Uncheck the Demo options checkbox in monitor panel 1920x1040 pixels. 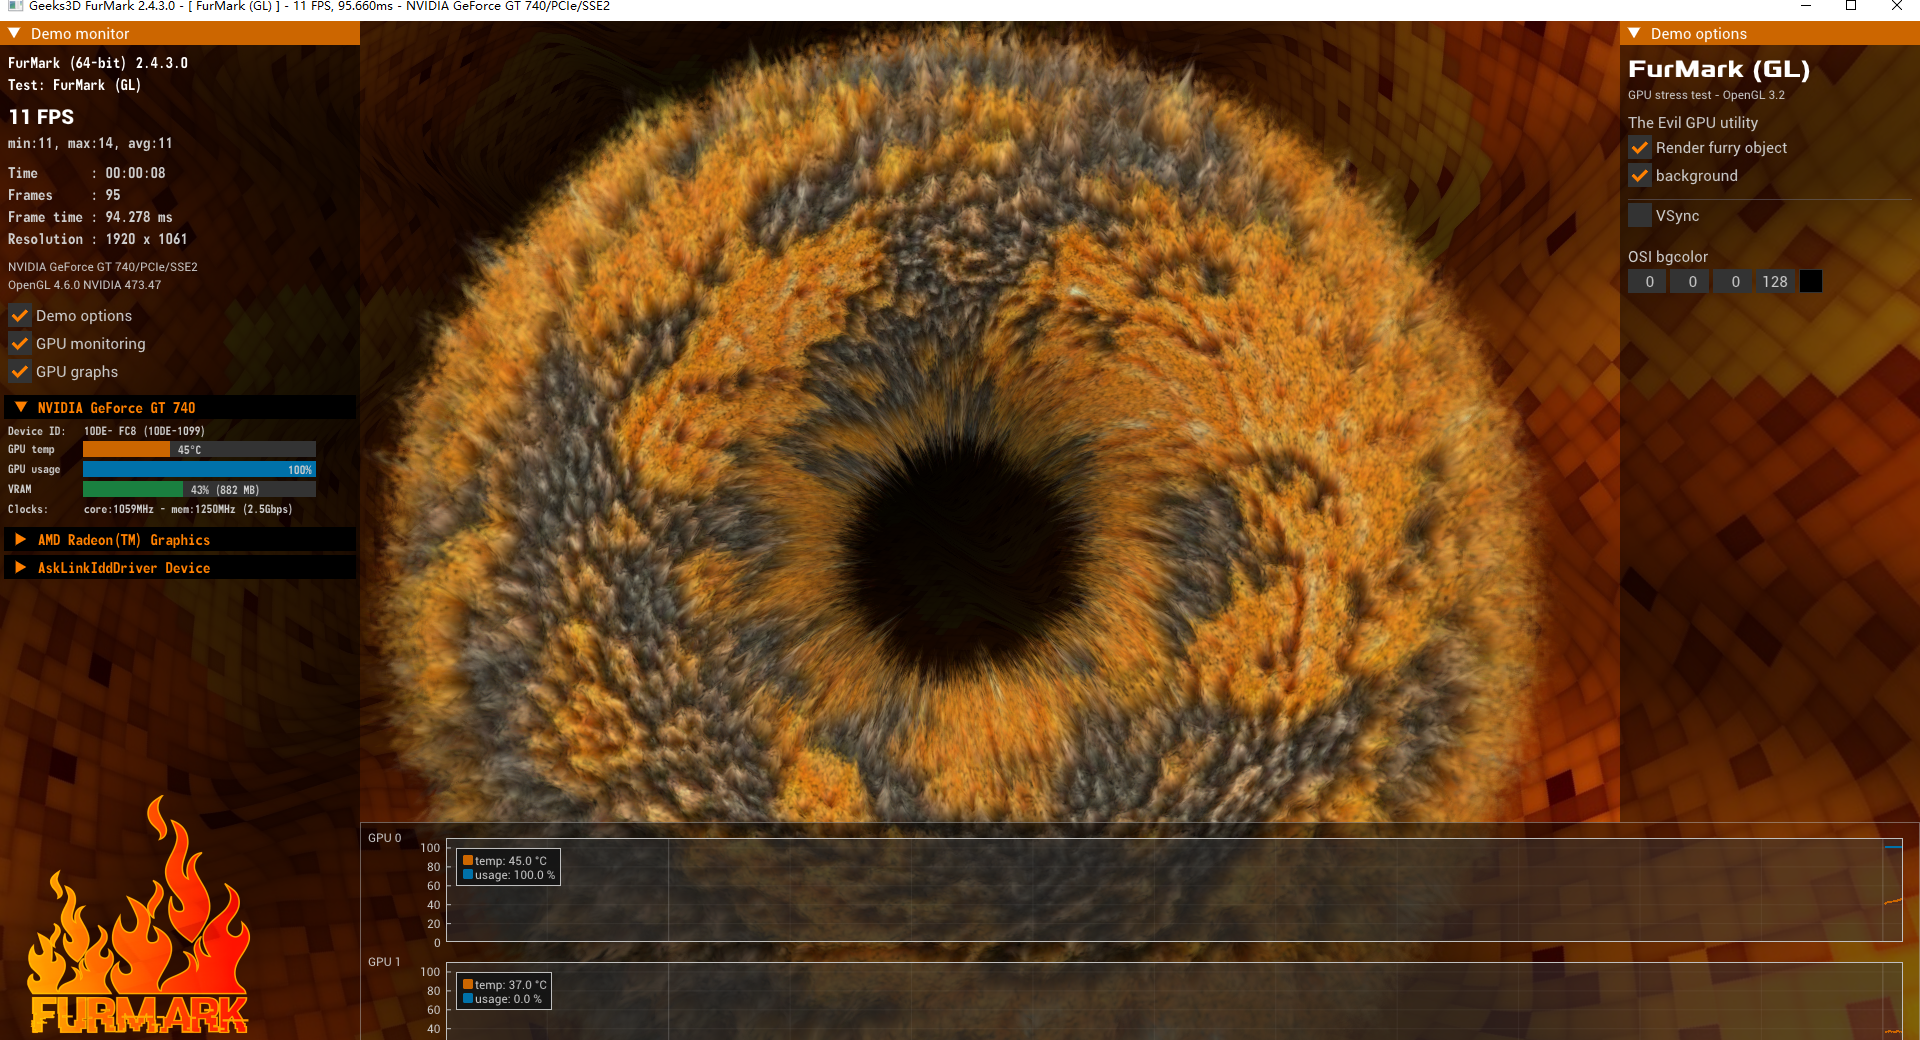19,316
